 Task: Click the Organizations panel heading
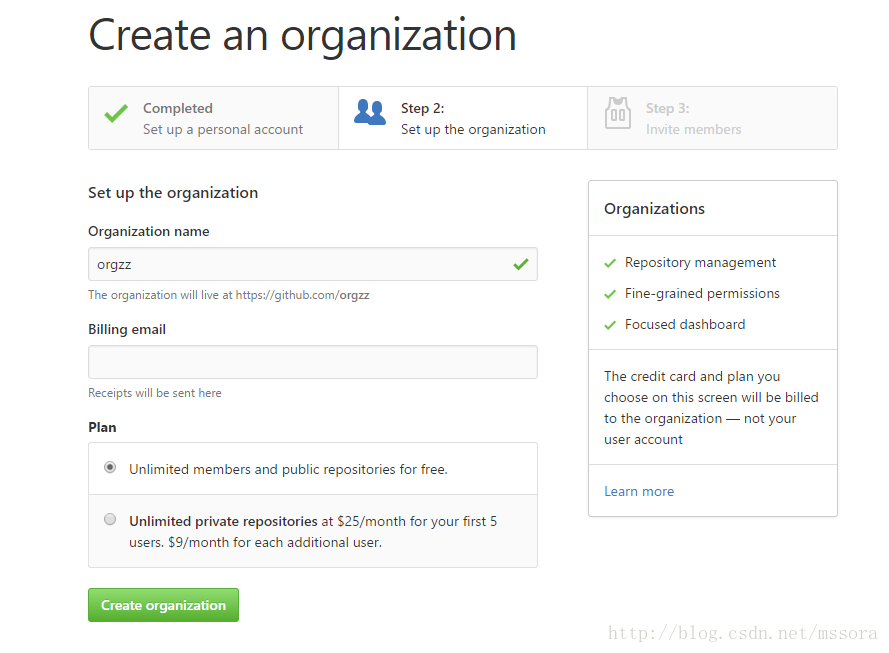(x=654, y=209)
